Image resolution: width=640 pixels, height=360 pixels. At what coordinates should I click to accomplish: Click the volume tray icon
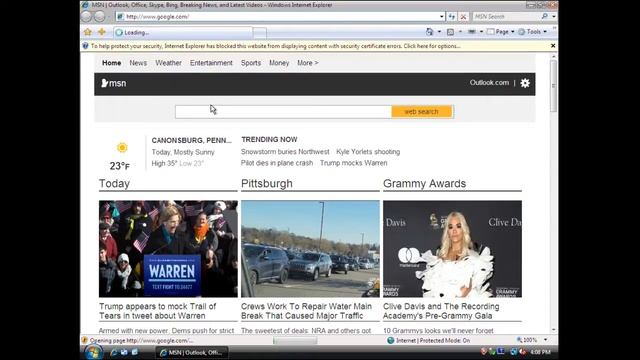[522, 351]
